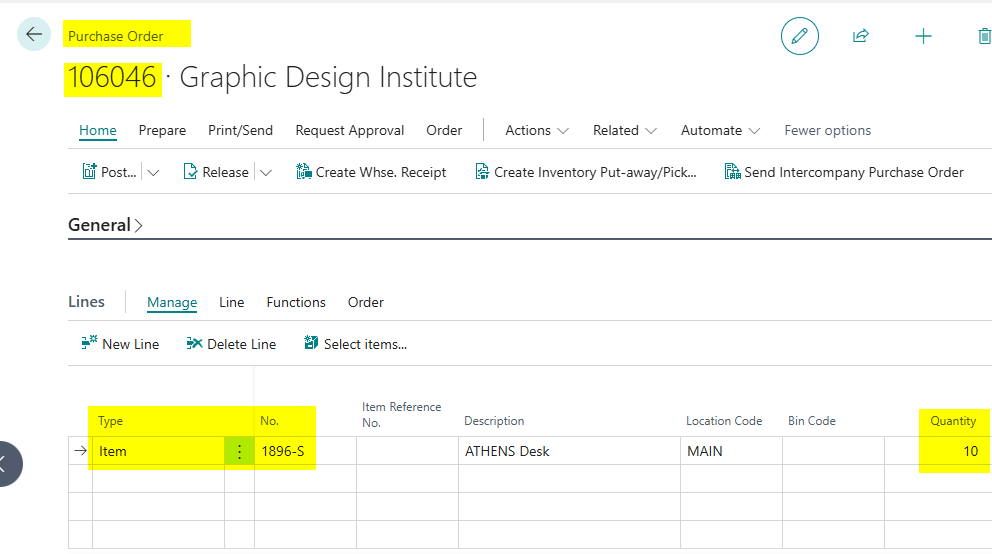Click Create Inventory Put-away/Pick

tap(585, 172)
